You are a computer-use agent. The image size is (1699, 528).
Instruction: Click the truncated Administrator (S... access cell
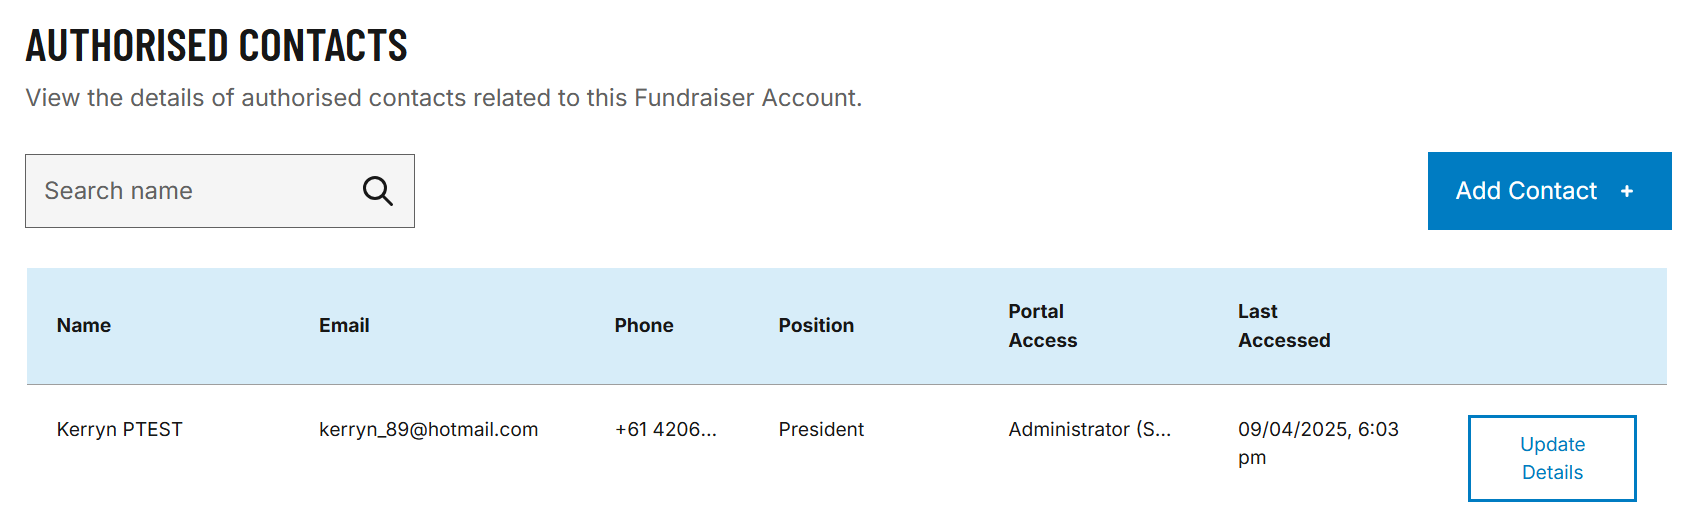(x=1090, y=430)
